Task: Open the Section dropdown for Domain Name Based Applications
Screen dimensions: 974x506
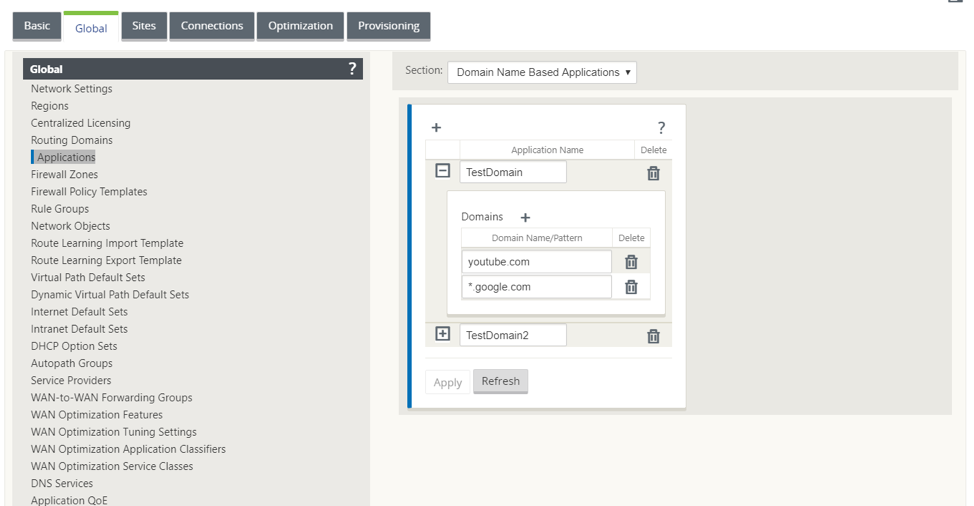Action: coord(542,72)
